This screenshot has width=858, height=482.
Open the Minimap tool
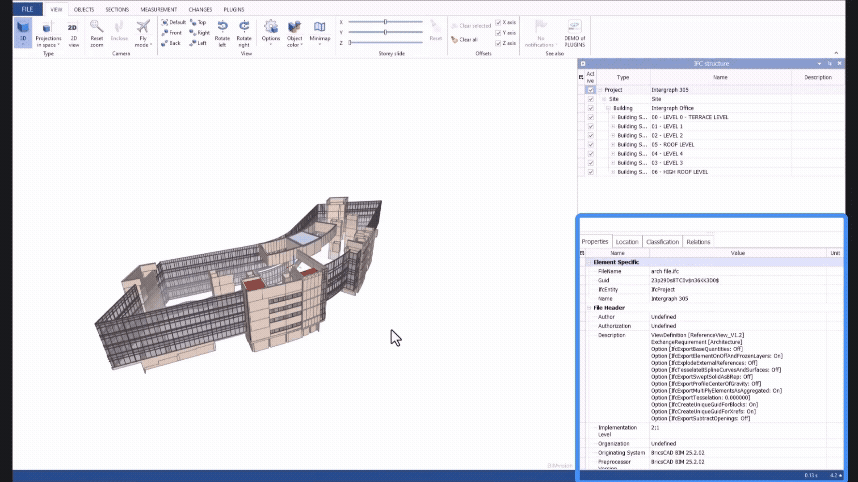click(319, 32)
